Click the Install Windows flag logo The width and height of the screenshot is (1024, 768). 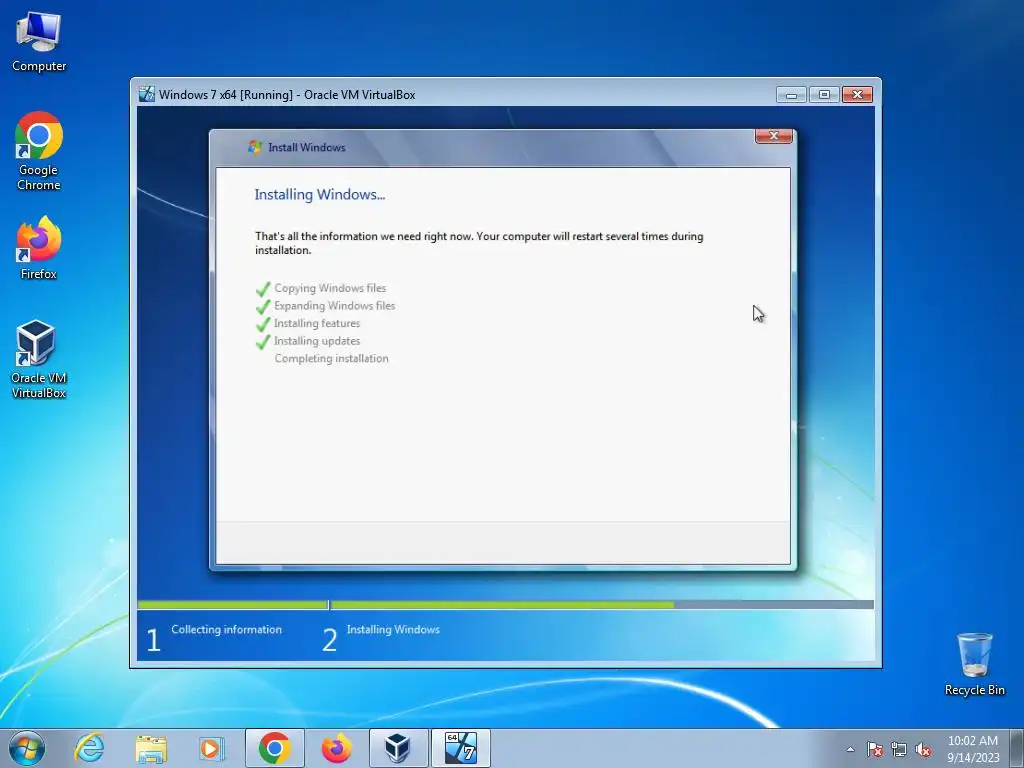point(255,148)
